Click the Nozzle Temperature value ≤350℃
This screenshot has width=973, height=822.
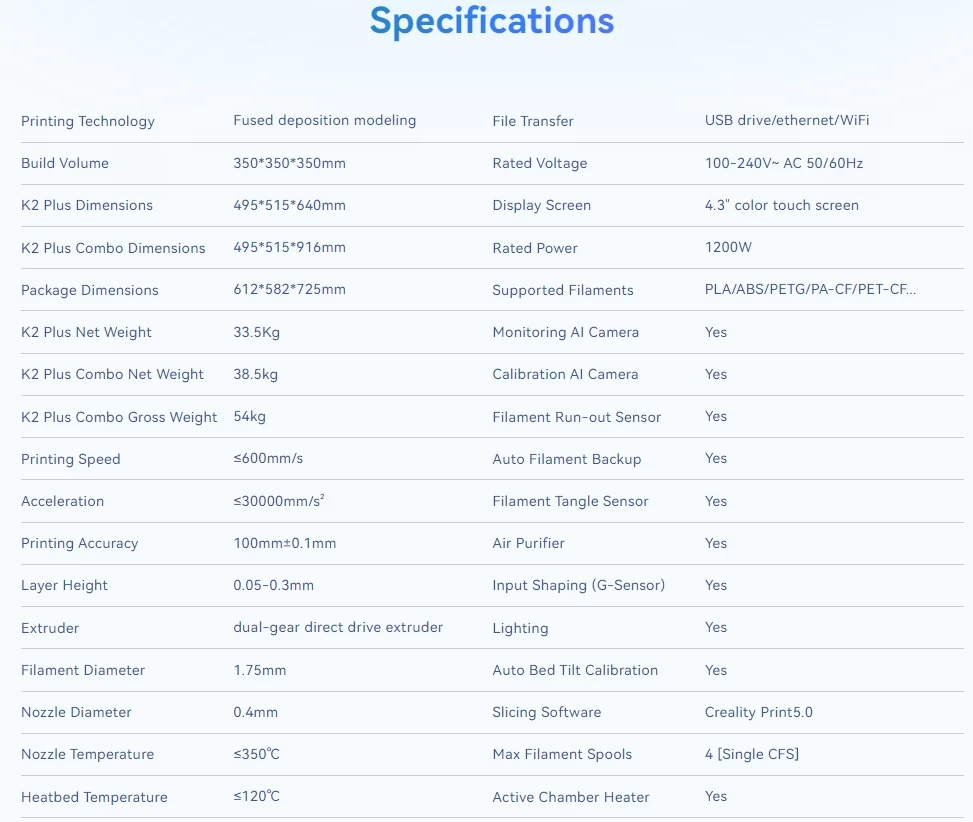tap(256, 754)
